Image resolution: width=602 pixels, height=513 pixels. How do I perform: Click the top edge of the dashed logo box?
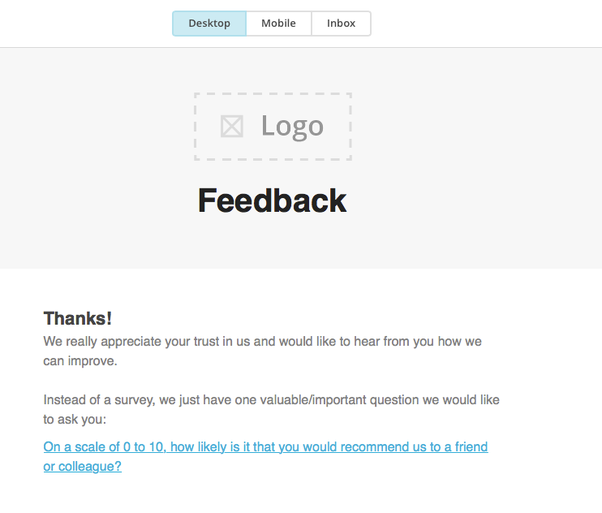[272, 94]
